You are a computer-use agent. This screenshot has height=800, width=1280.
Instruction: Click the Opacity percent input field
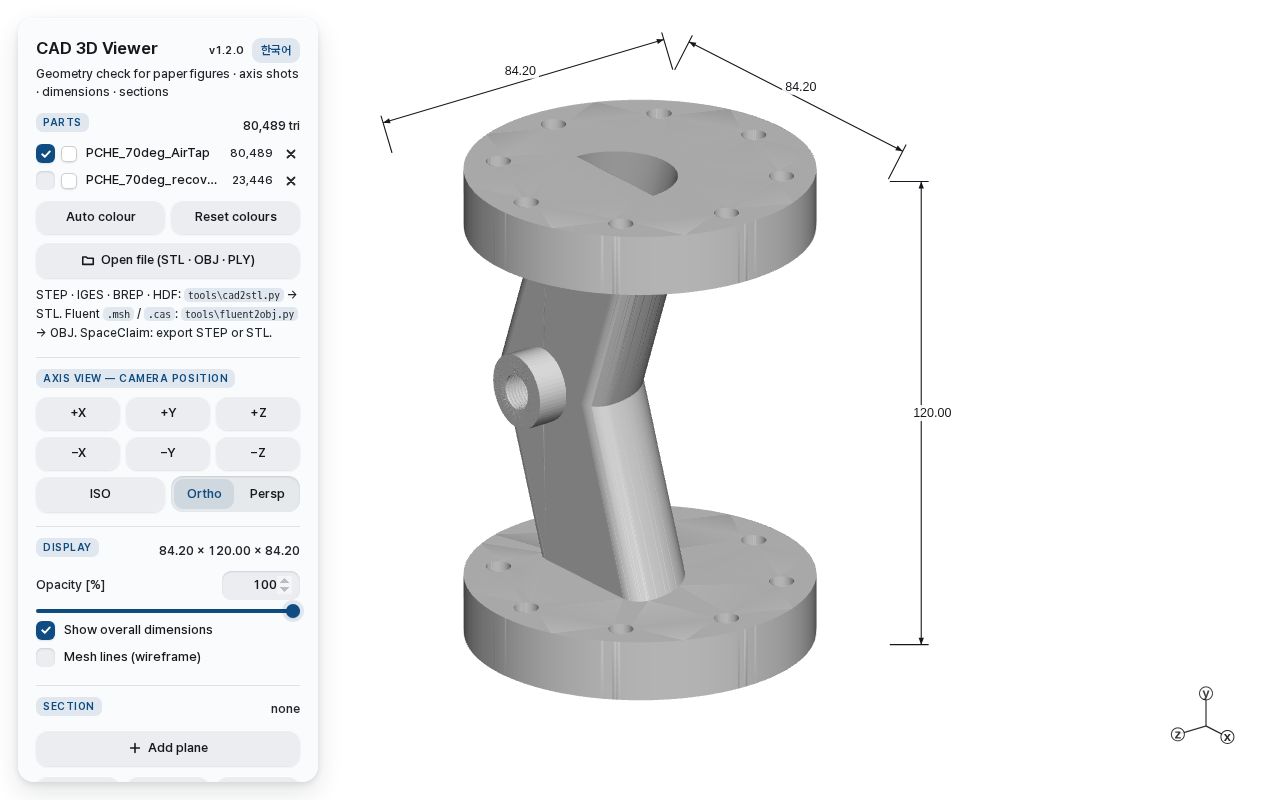(x=261, y=585)
